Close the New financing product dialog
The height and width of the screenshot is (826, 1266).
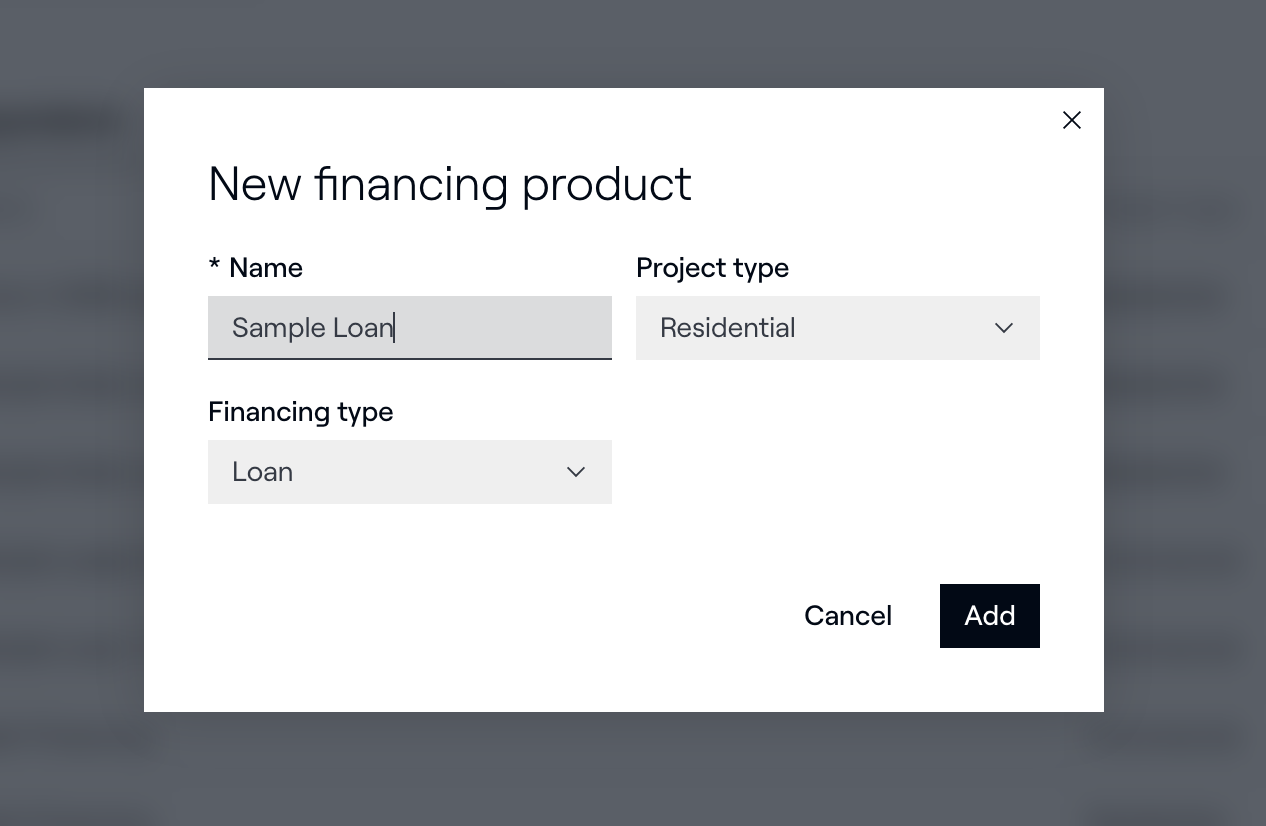[1072, 120]
